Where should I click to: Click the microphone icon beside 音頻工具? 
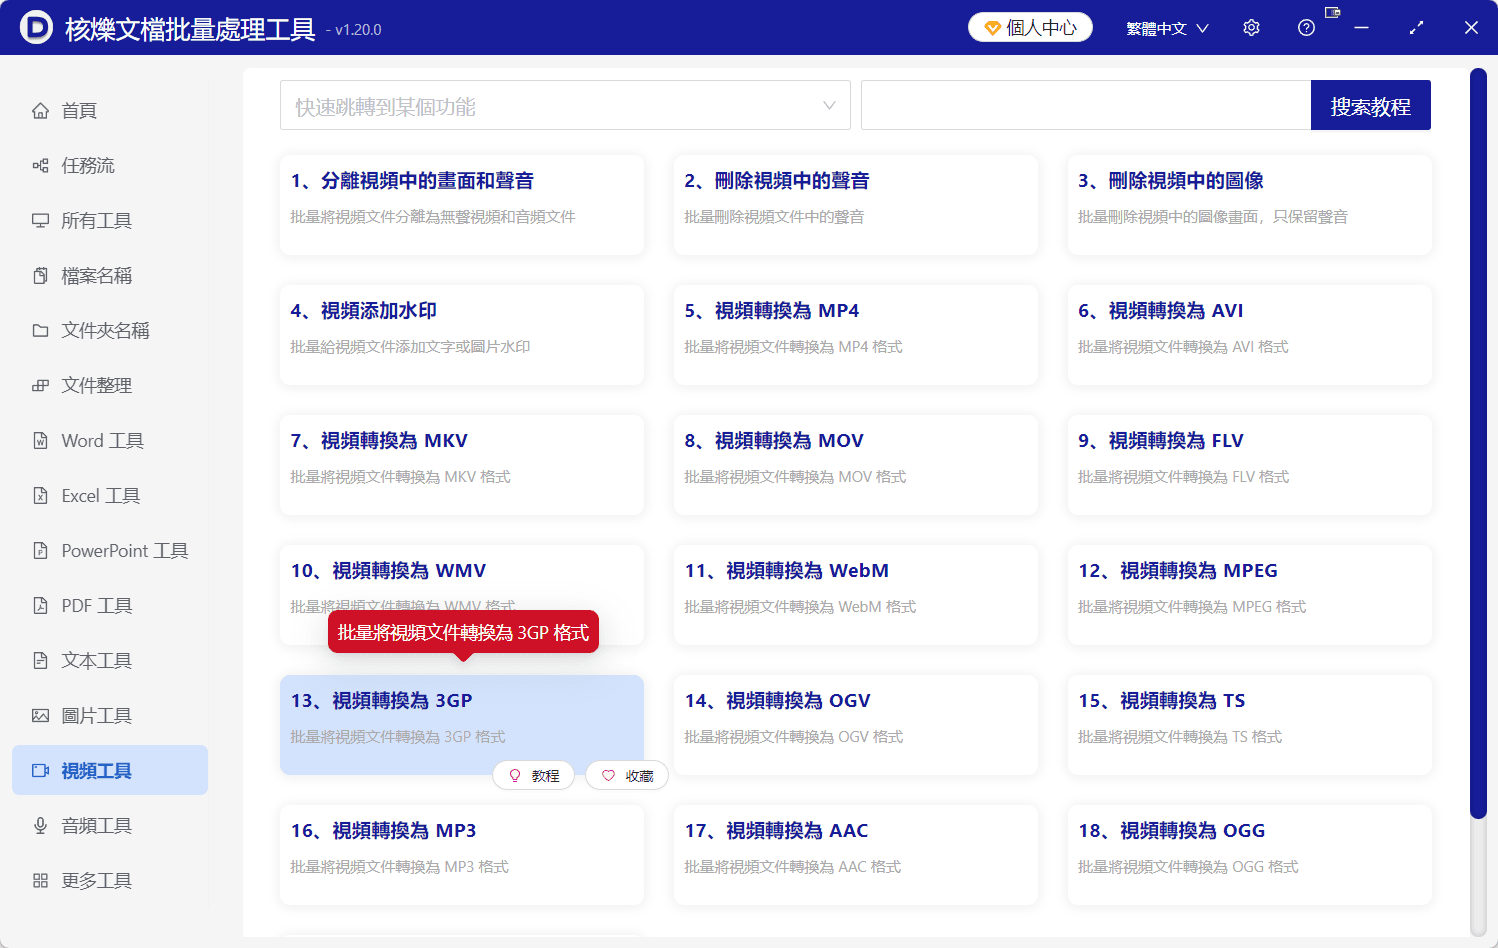click(x=40, y=825)
